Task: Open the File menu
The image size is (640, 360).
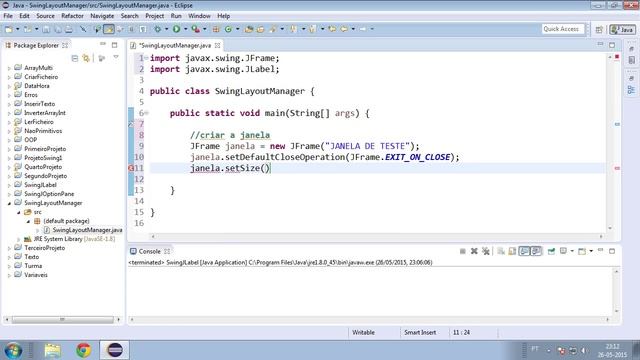Action: point(8,16)
